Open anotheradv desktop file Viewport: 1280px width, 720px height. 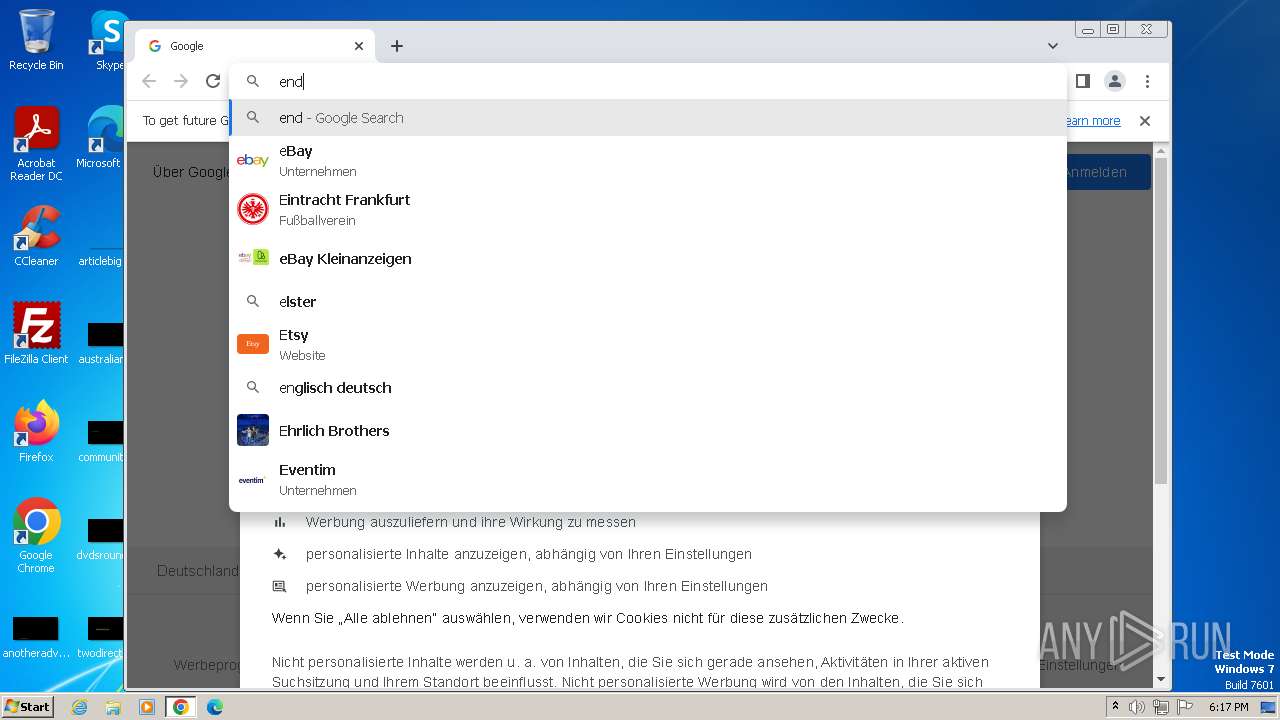(36, 637)
